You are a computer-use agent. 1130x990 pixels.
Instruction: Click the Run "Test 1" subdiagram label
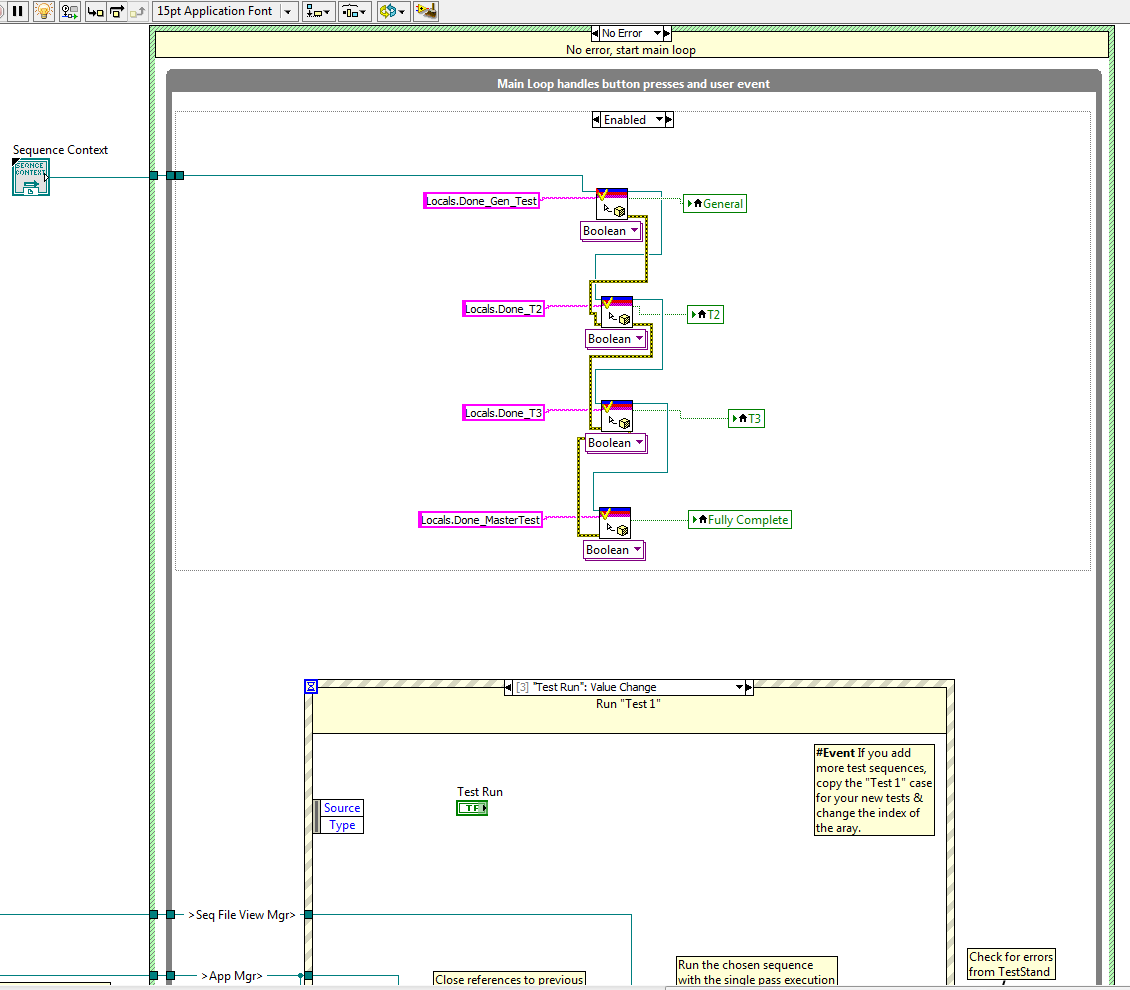[x=628, y=704]
